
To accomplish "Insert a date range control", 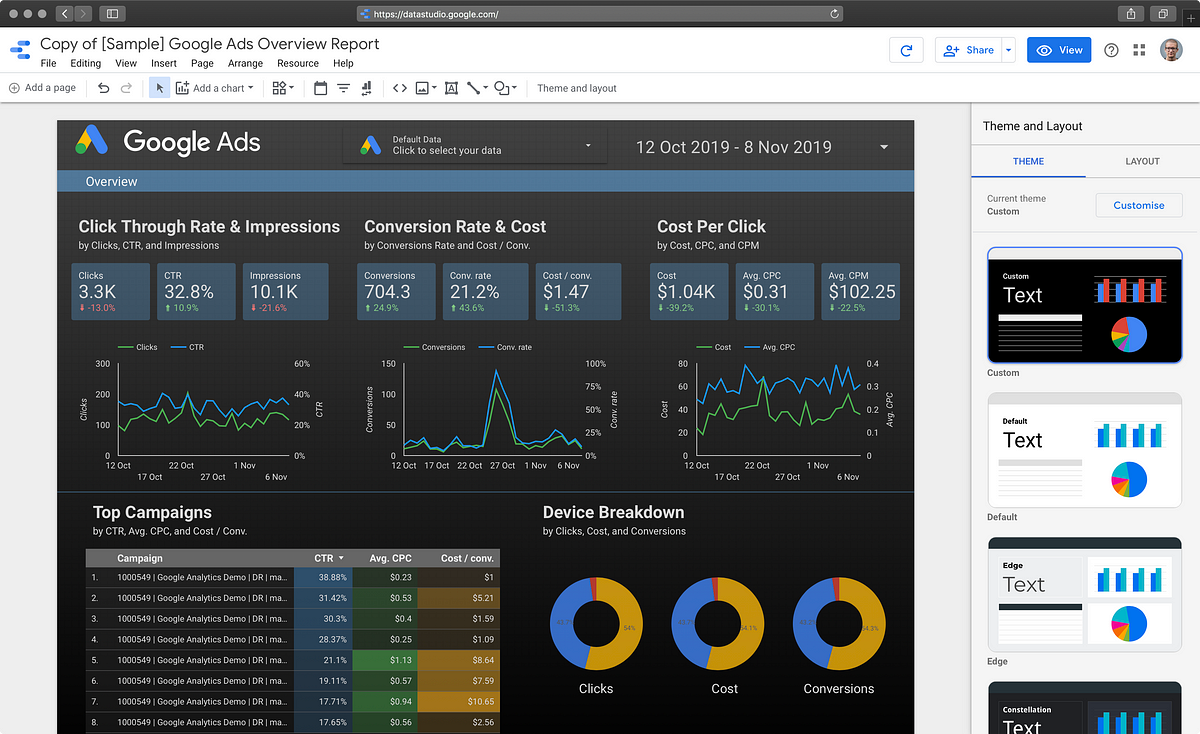I will coord(320,88).
